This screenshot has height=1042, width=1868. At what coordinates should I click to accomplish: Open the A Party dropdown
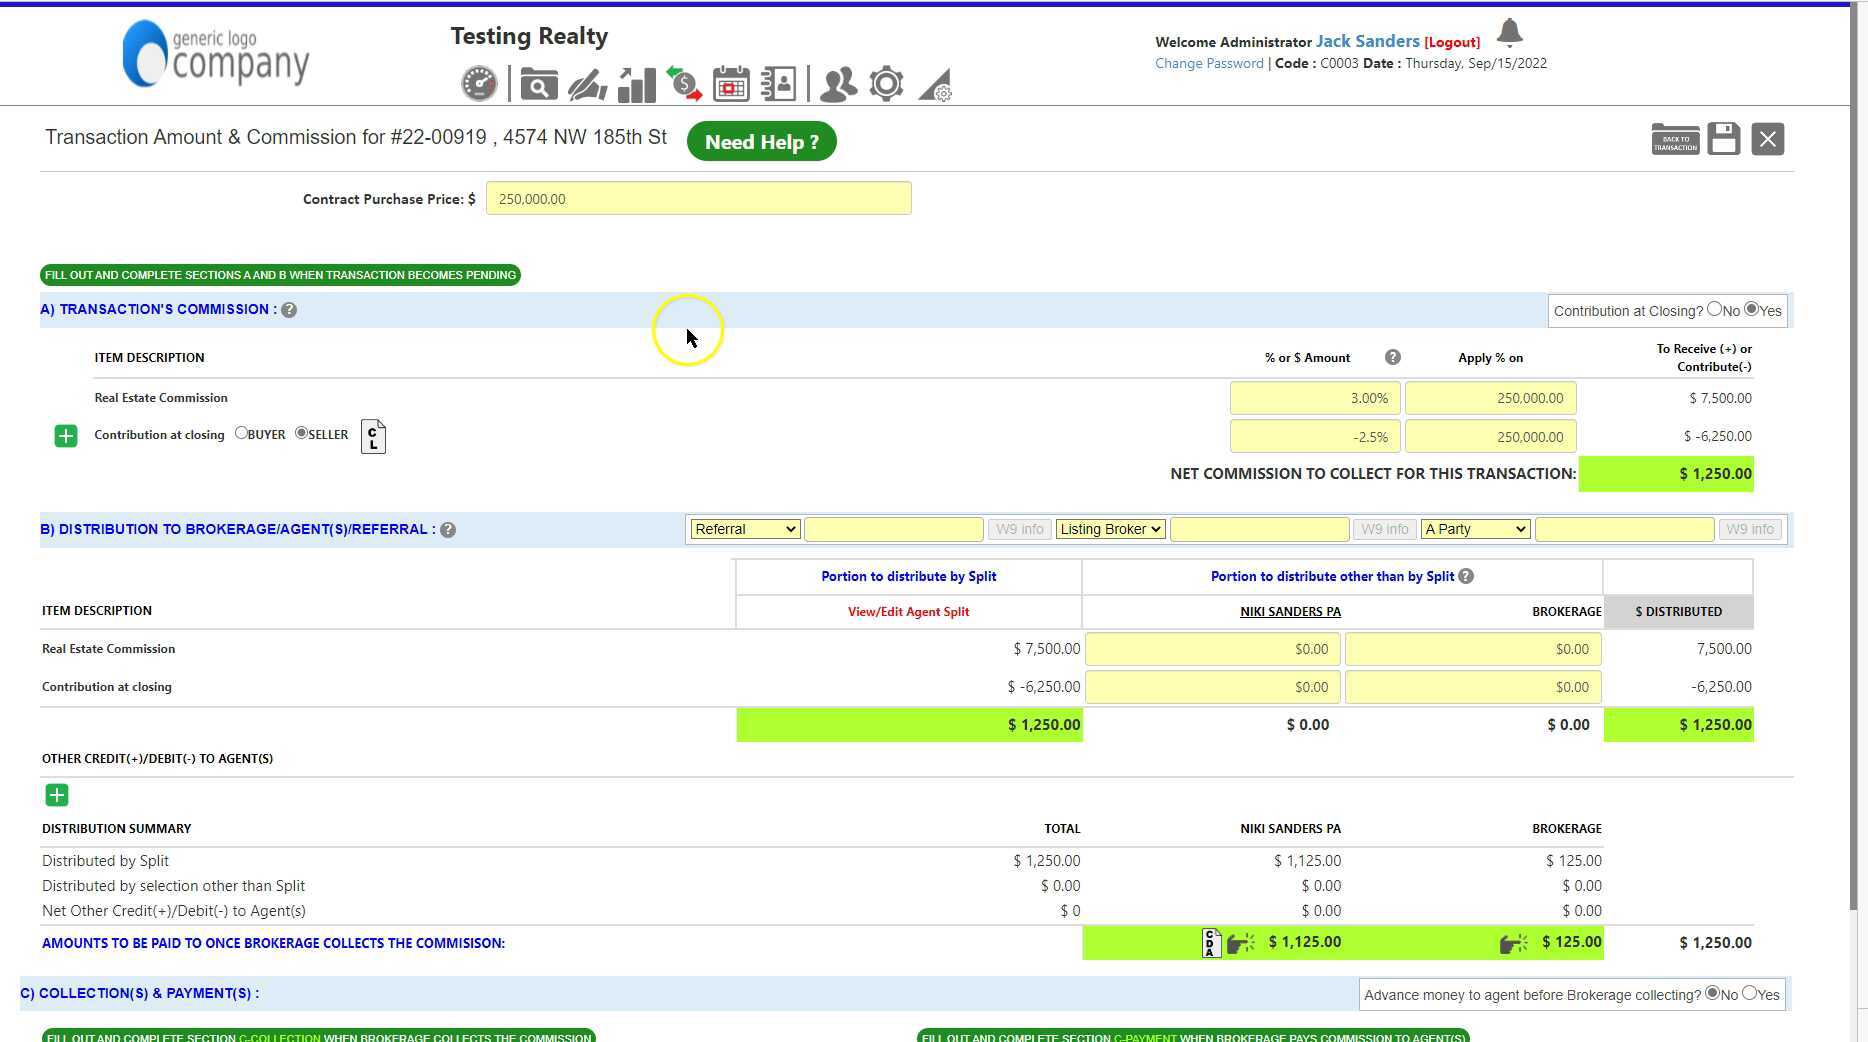pos(1475,529)
